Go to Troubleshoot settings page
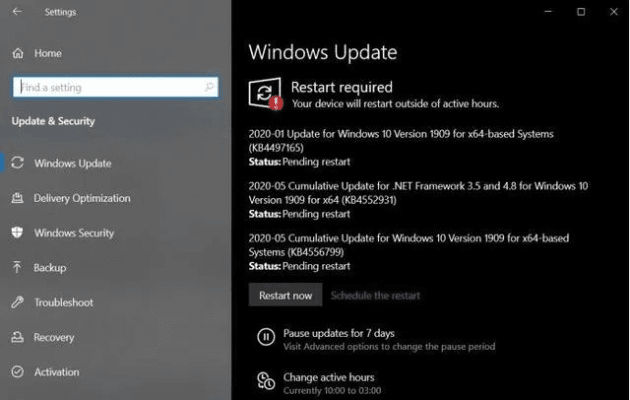630x400 pixels. point(63,302)
